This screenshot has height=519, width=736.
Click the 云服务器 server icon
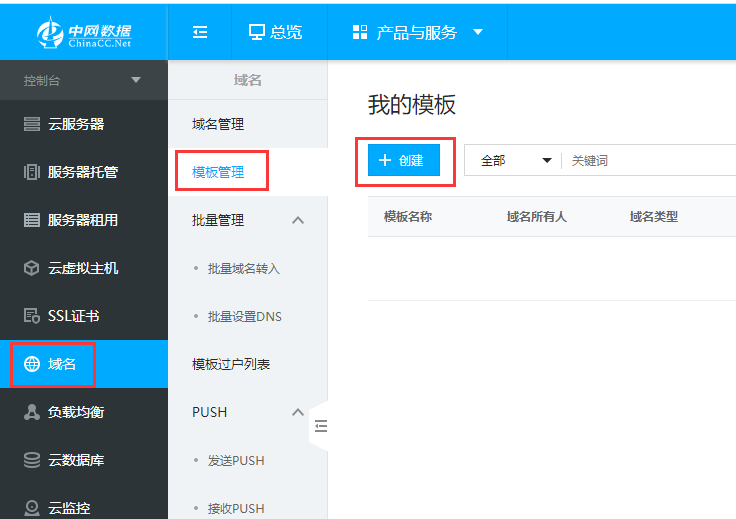click(32, 124)
